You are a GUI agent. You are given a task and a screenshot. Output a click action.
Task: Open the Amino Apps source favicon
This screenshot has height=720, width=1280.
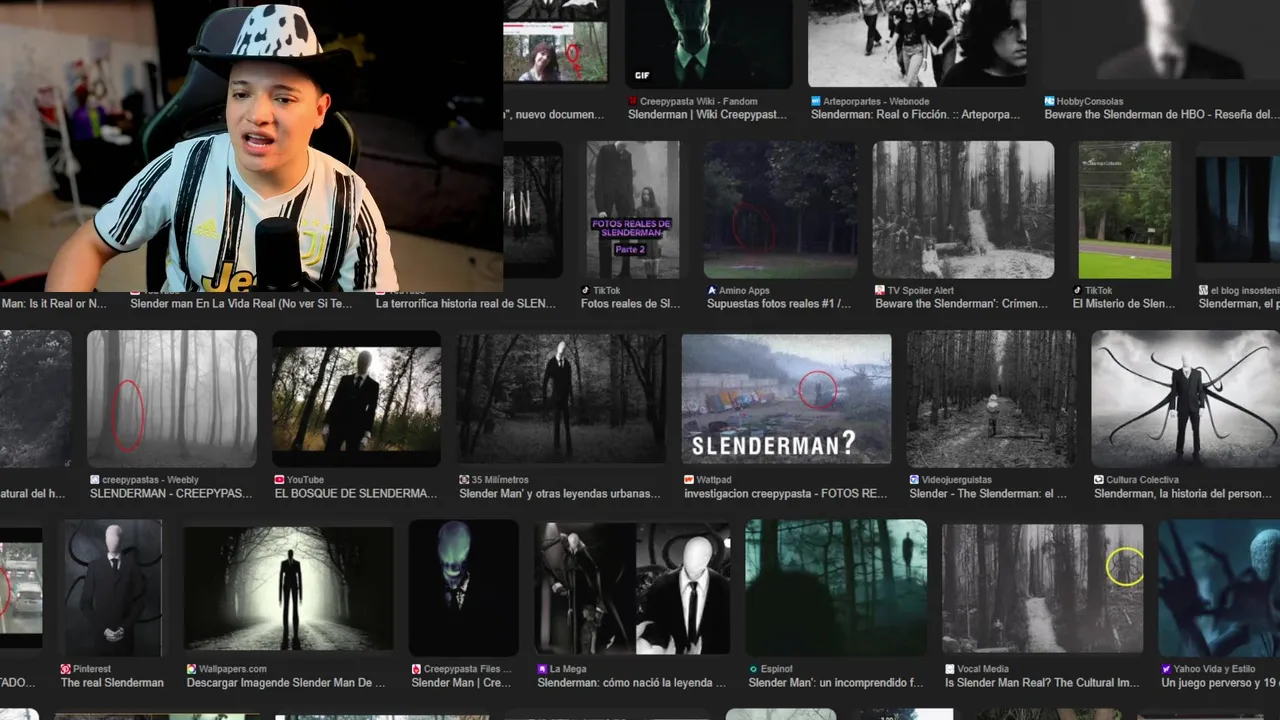[x=711, y=290]
